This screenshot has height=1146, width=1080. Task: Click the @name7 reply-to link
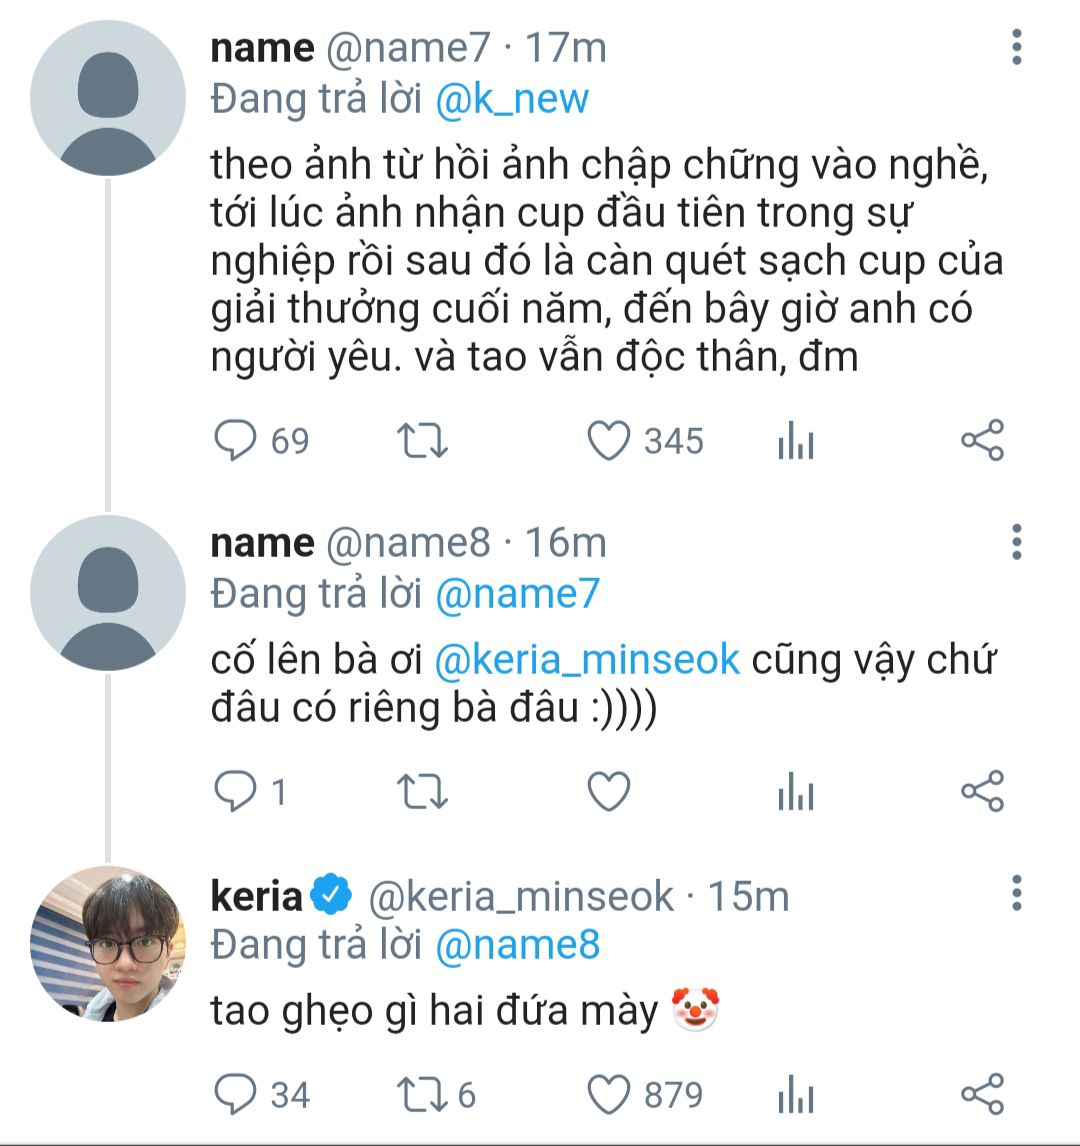[x=517, y=594]
